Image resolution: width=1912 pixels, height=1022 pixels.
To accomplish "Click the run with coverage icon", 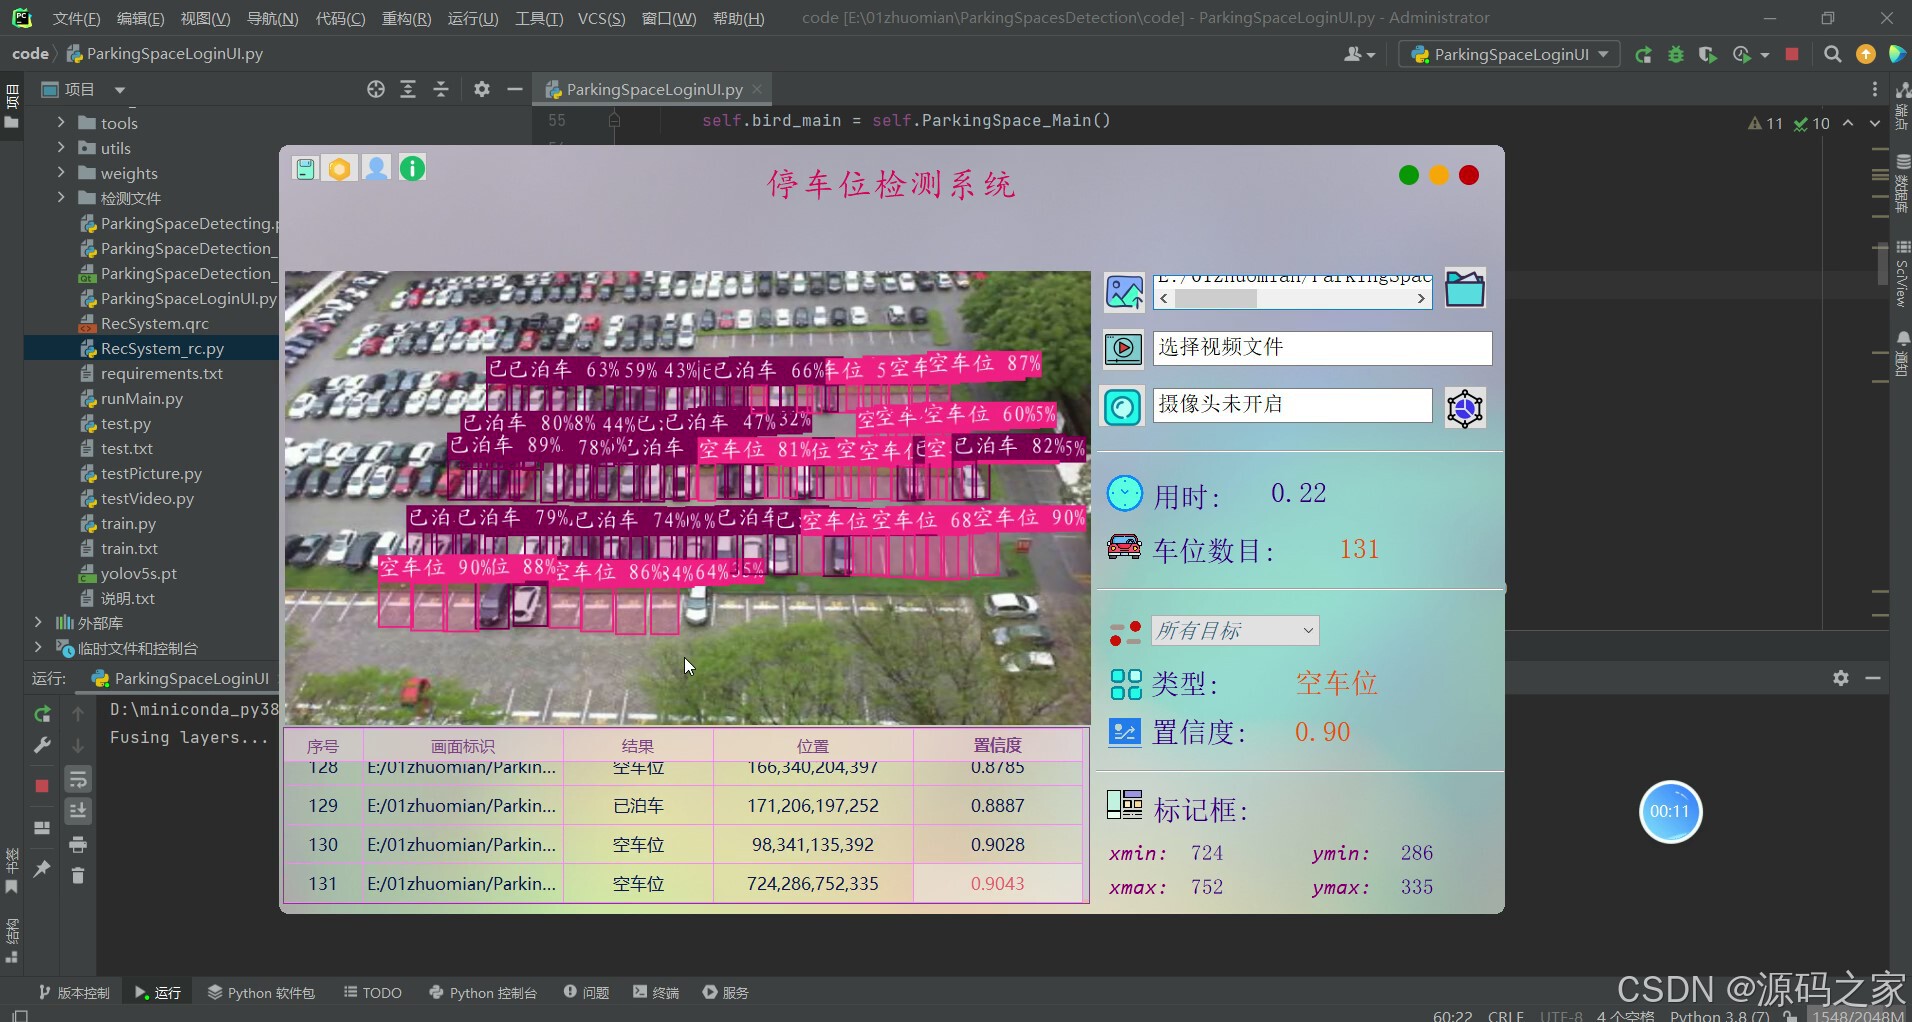I will (x=1708, y=55).
